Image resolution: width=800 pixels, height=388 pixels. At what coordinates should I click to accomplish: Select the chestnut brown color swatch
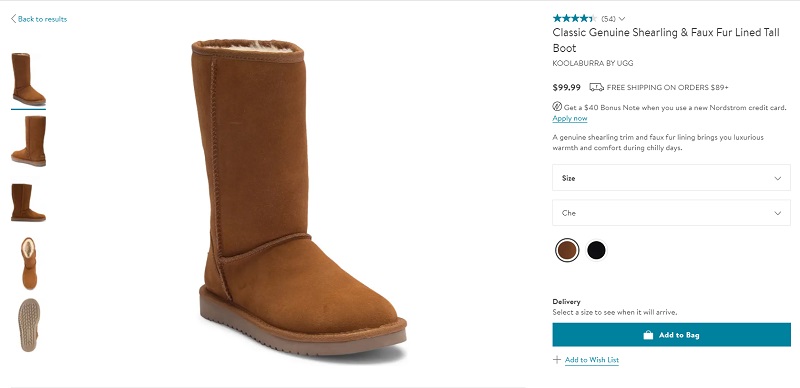point(567,250)
